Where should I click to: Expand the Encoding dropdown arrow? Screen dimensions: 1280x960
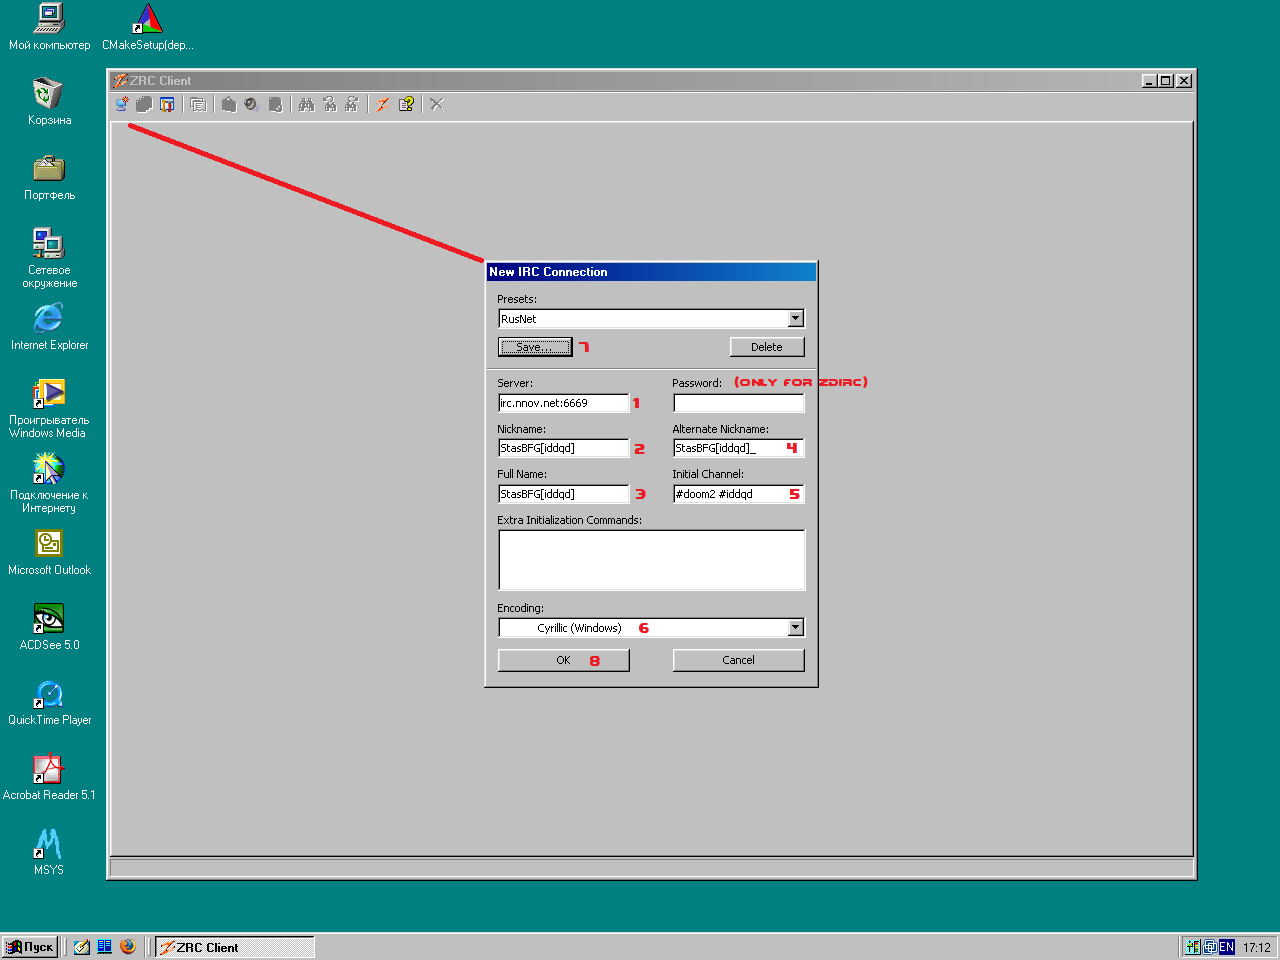tap(796, 628)
